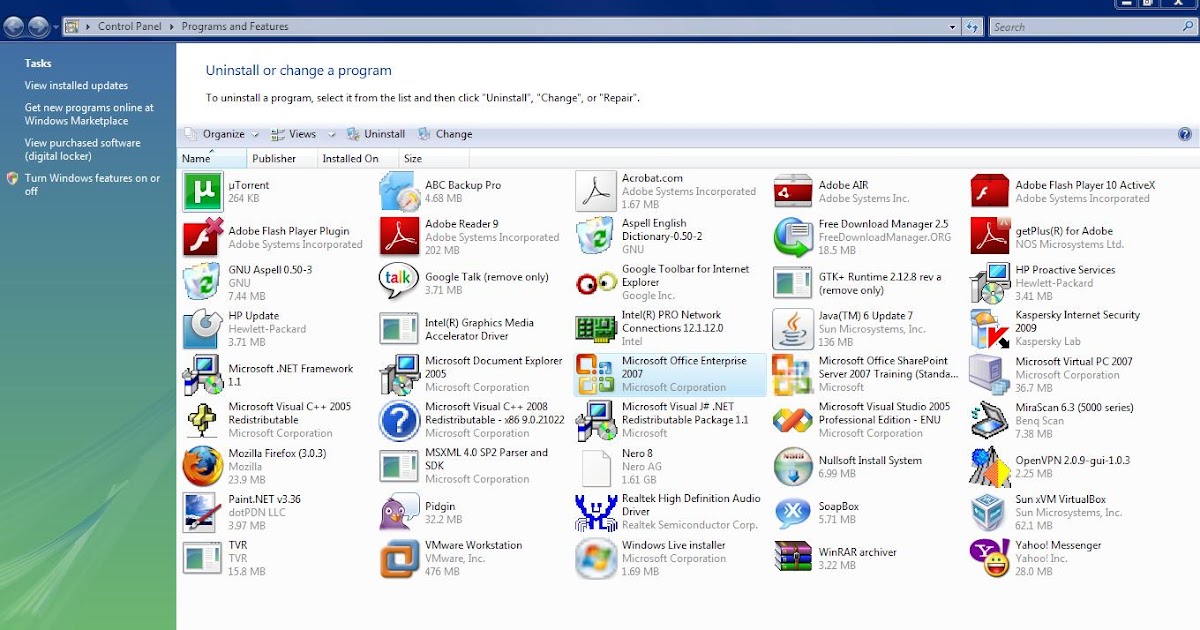Open the Help question mark icon
1200x630 pixels.
coord(1185,133)
